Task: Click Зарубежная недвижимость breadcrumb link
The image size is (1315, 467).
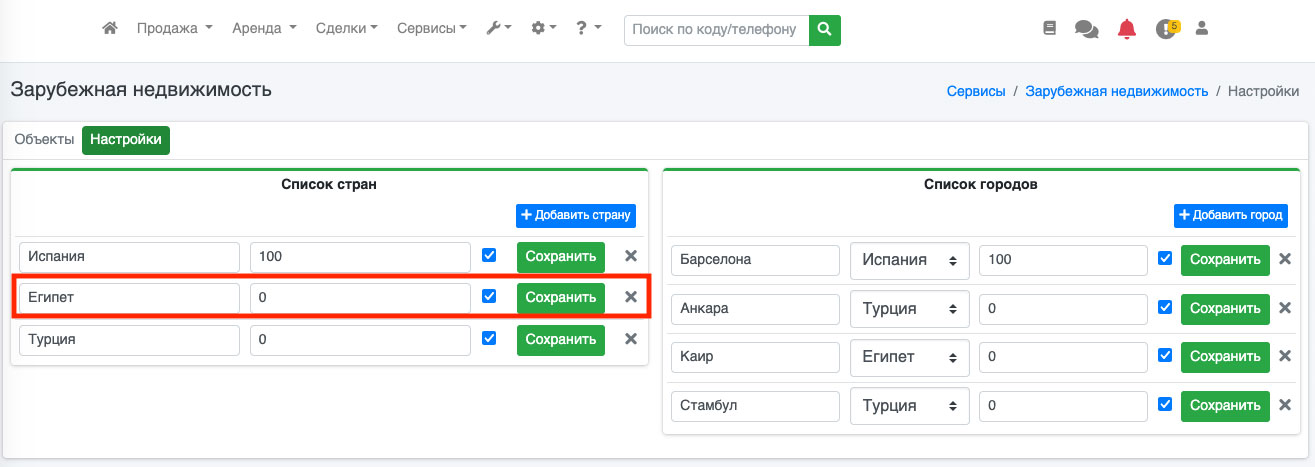Action: pos(1116,91)
